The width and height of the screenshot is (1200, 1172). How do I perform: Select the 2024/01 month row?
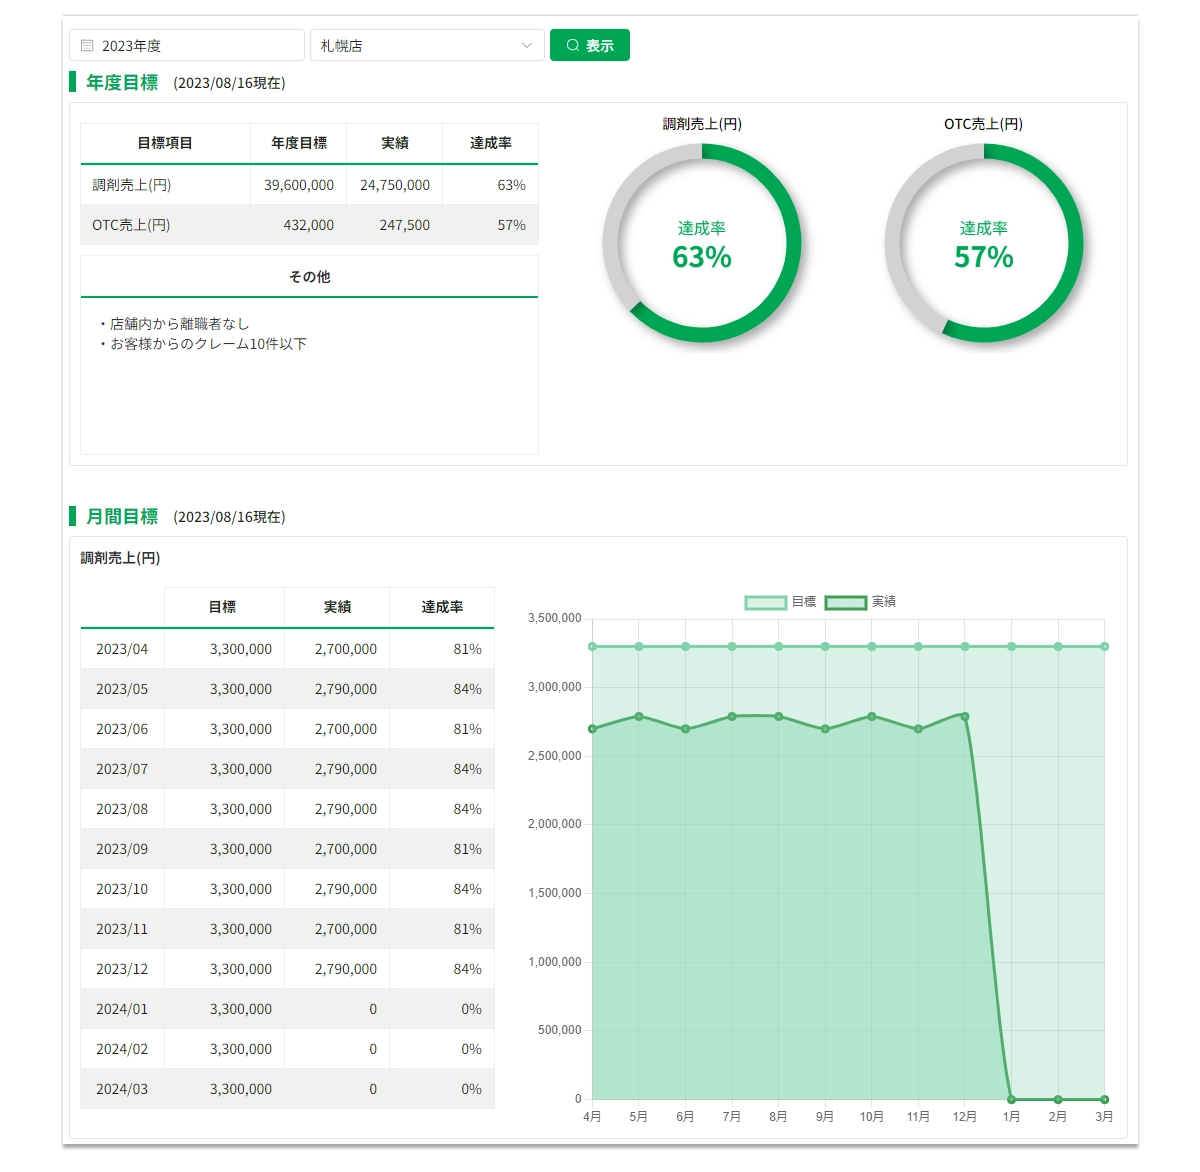tap(287, 1009)
